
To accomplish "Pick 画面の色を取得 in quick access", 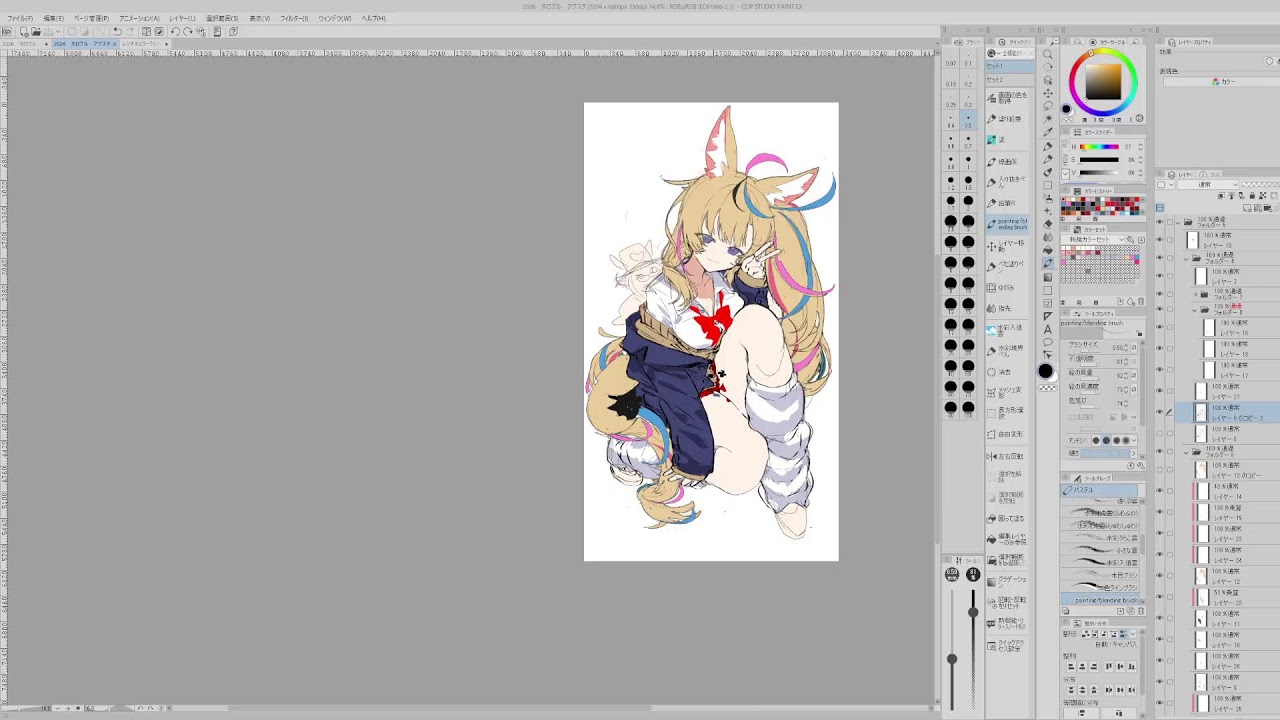I will point(1009,97).
